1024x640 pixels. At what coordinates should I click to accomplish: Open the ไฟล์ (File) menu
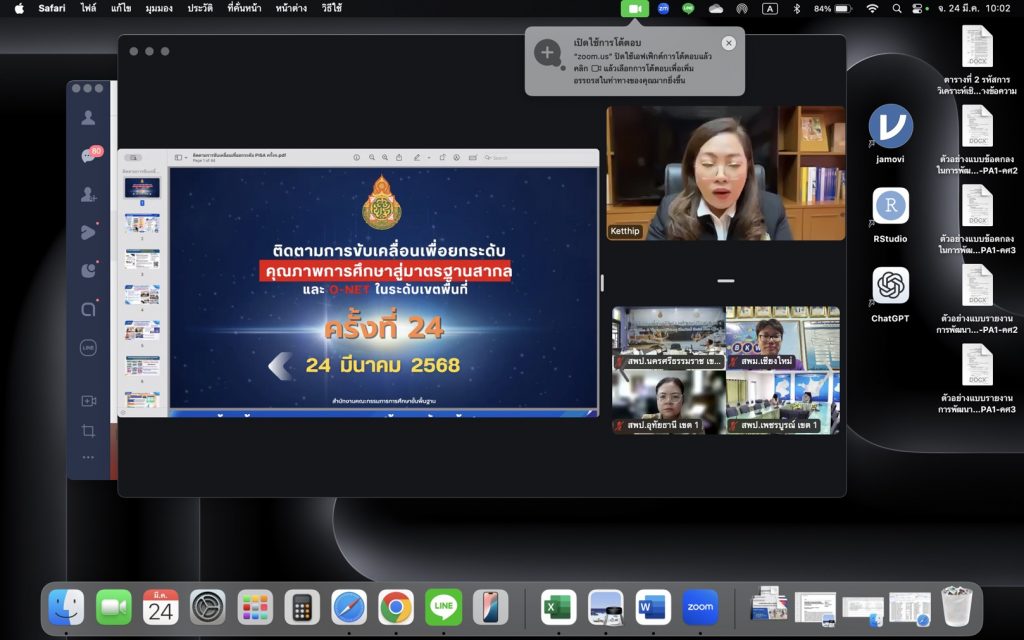88,8
